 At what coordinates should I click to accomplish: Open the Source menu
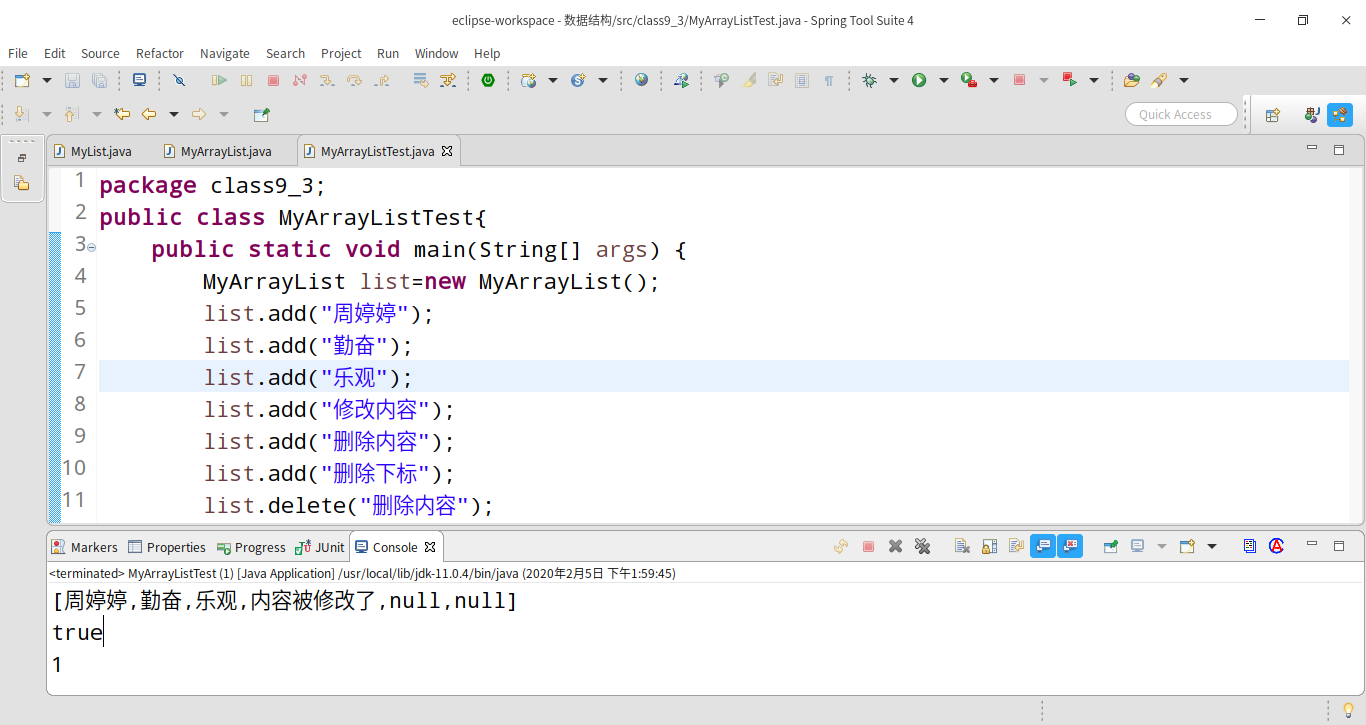click(x=100, y=53)
